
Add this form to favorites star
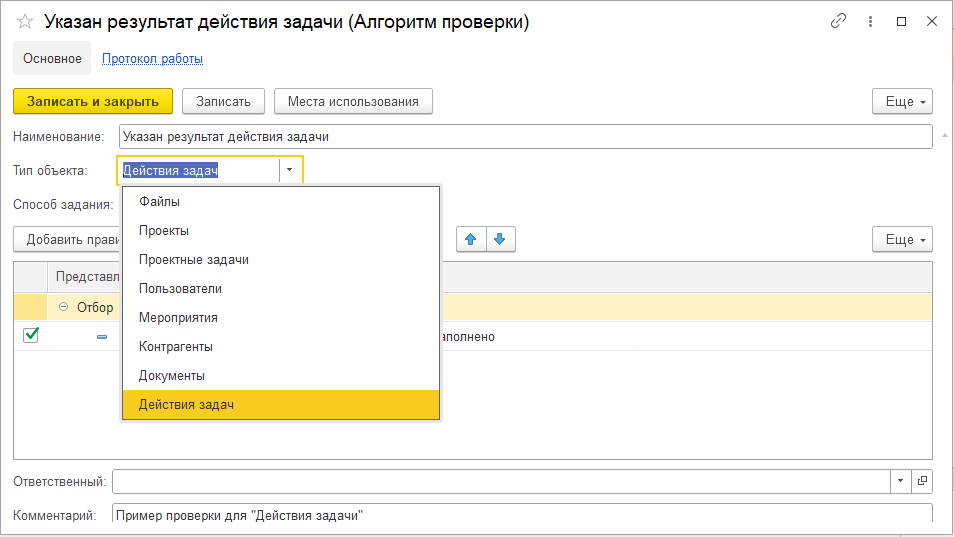tap(25, 22)
